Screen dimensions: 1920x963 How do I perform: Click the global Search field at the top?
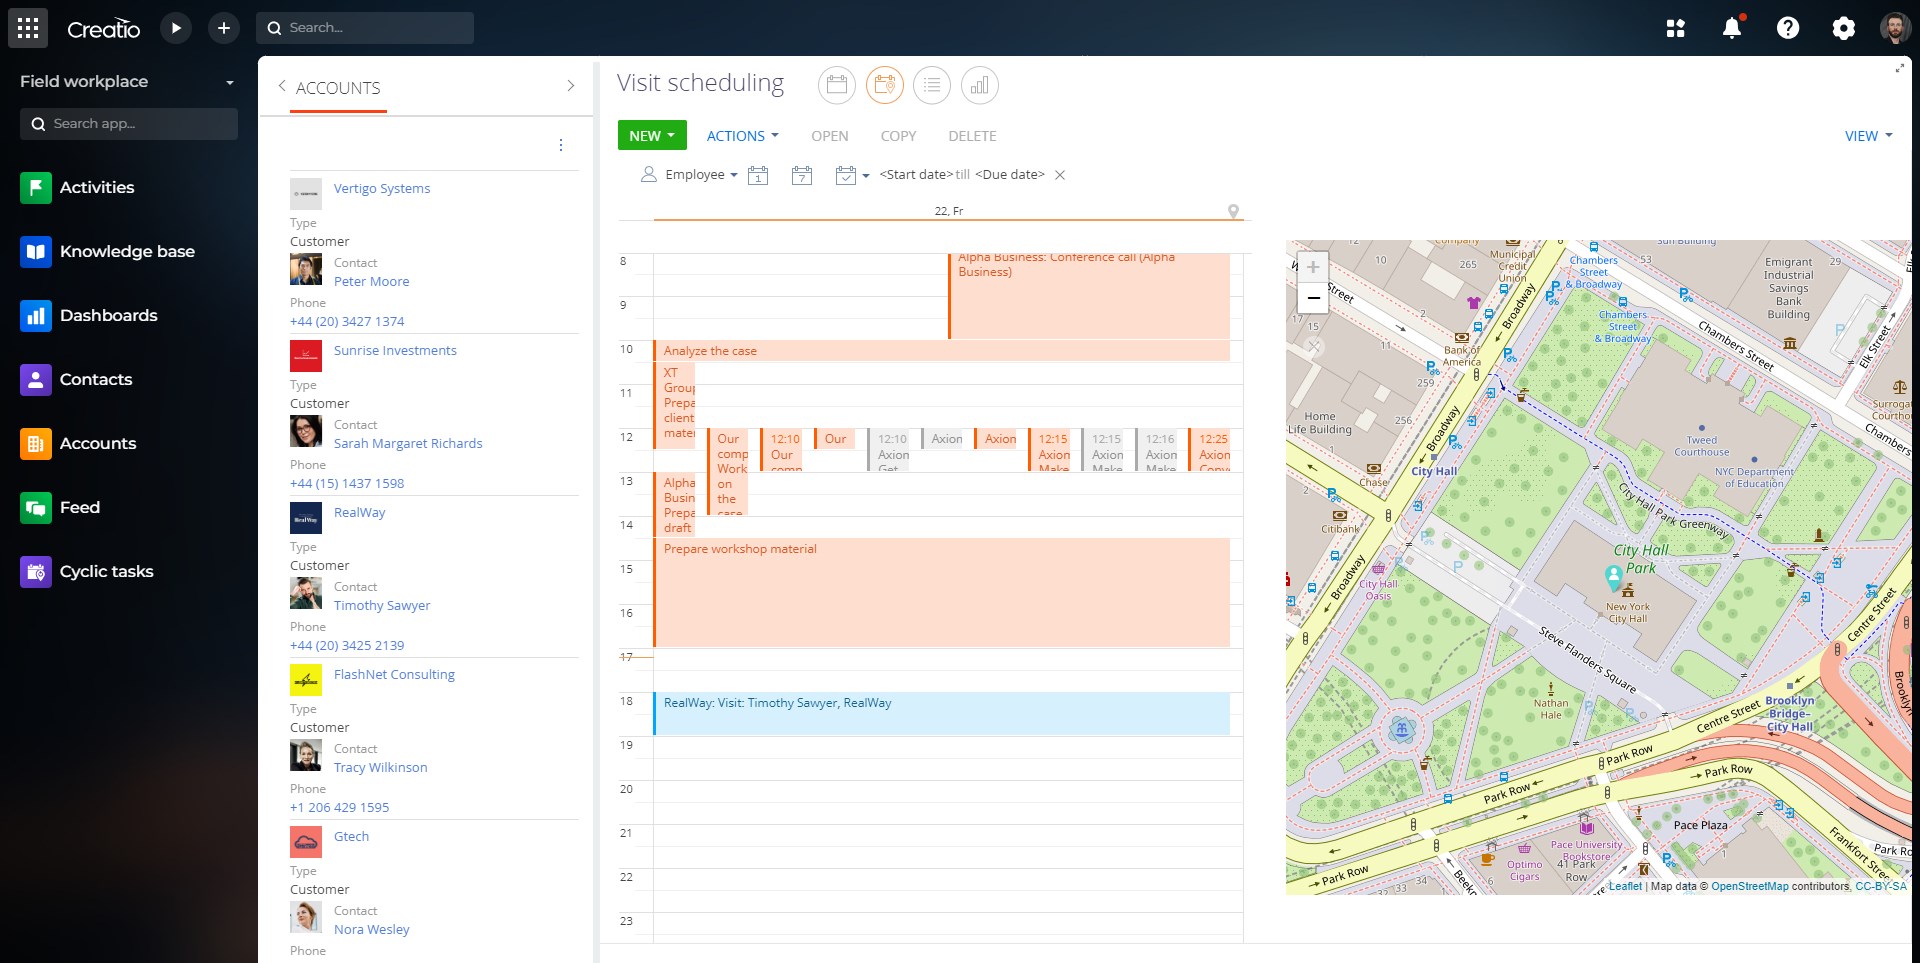(x=366, y=27)
